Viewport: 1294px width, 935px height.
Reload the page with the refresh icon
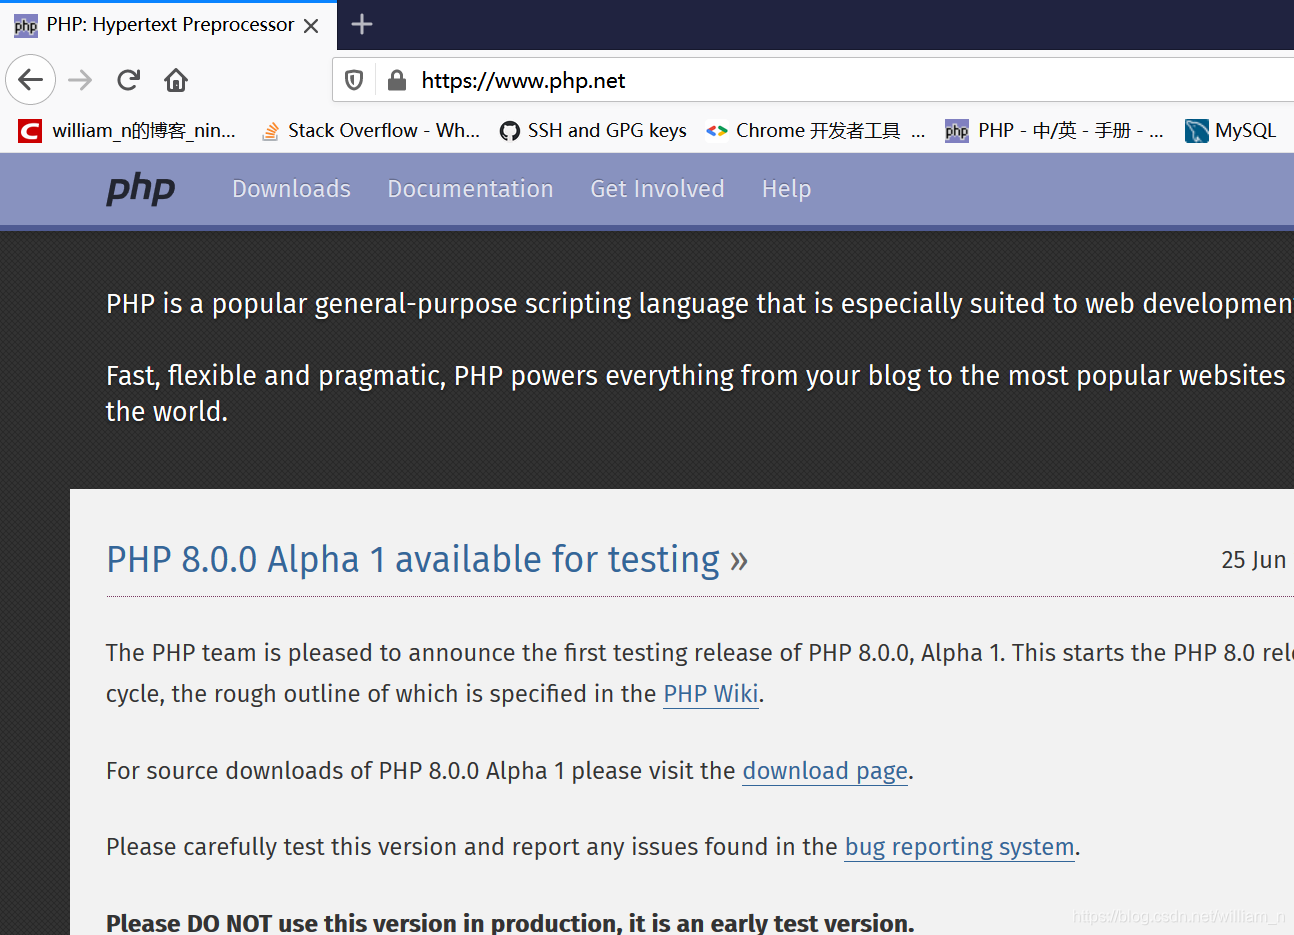128,80
